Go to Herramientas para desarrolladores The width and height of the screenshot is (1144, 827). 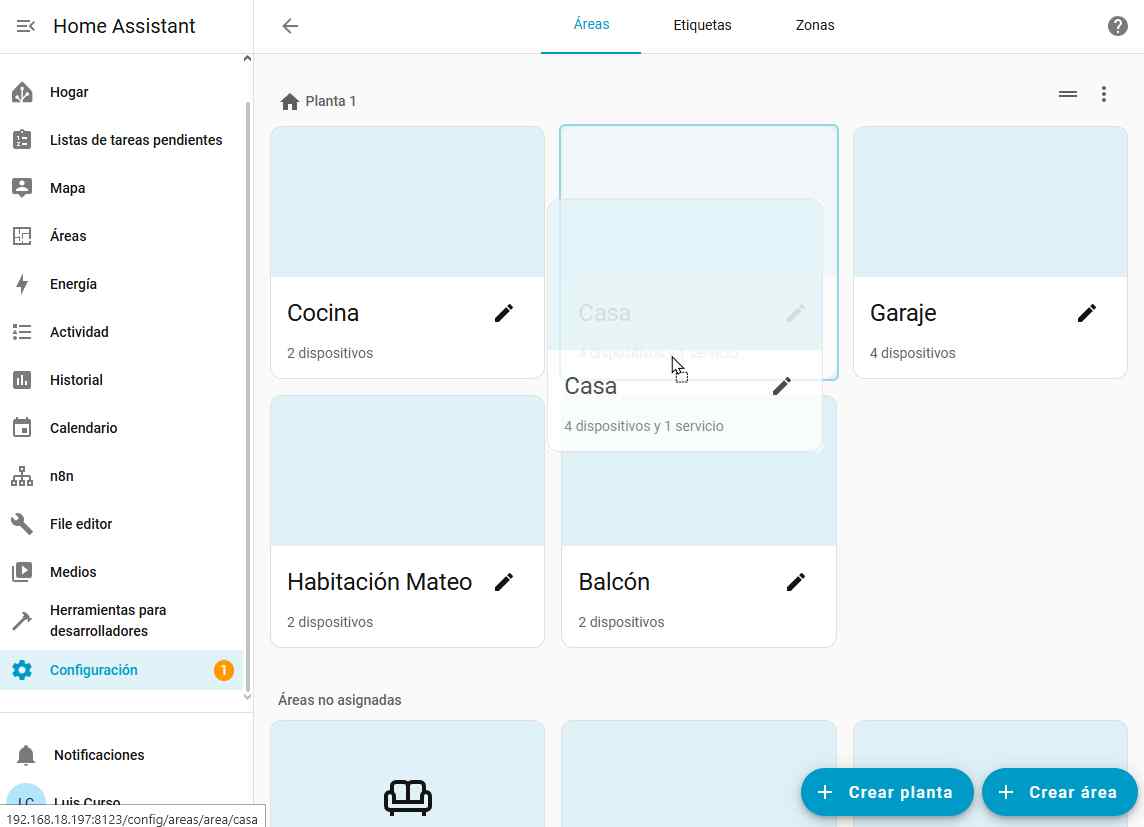click(108, 620)
